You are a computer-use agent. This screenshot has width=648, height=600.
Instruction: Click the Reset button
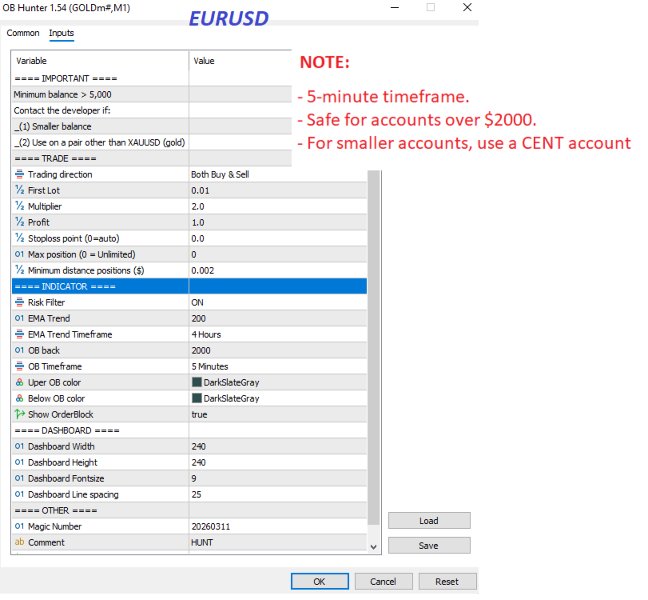447,581
